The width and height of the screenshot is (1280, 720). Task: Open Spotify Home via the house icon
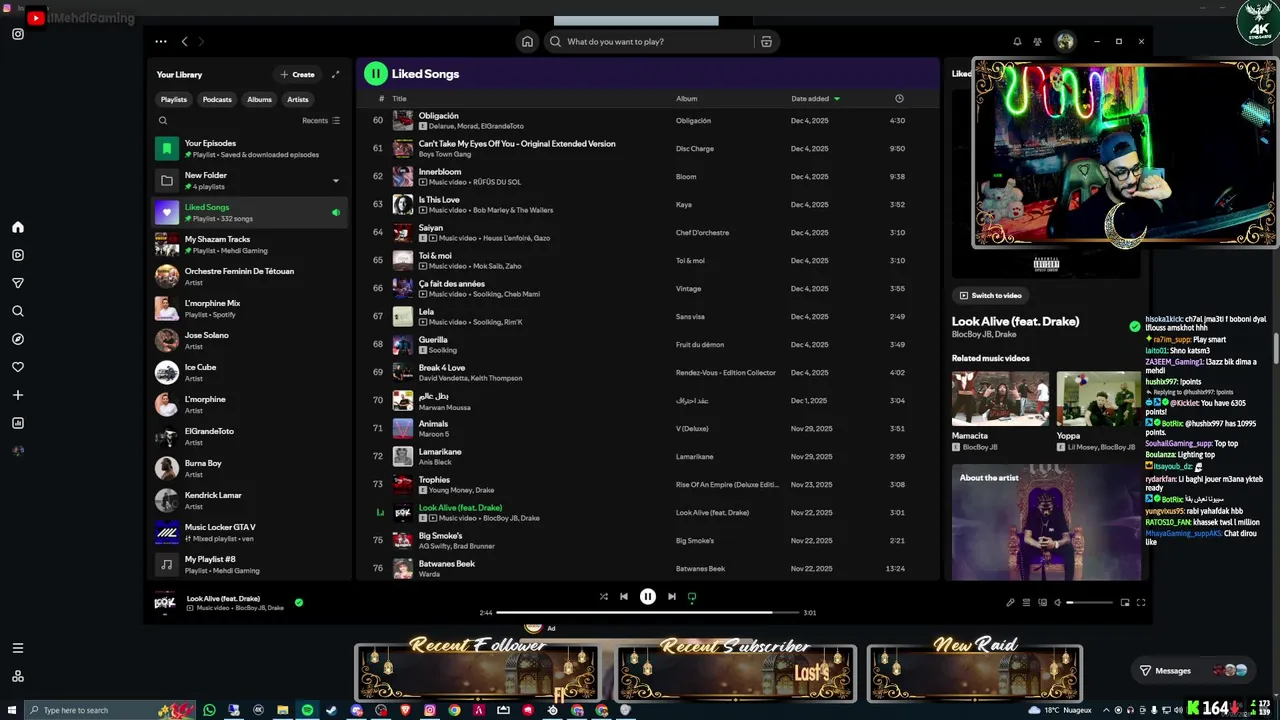point(527,42)
